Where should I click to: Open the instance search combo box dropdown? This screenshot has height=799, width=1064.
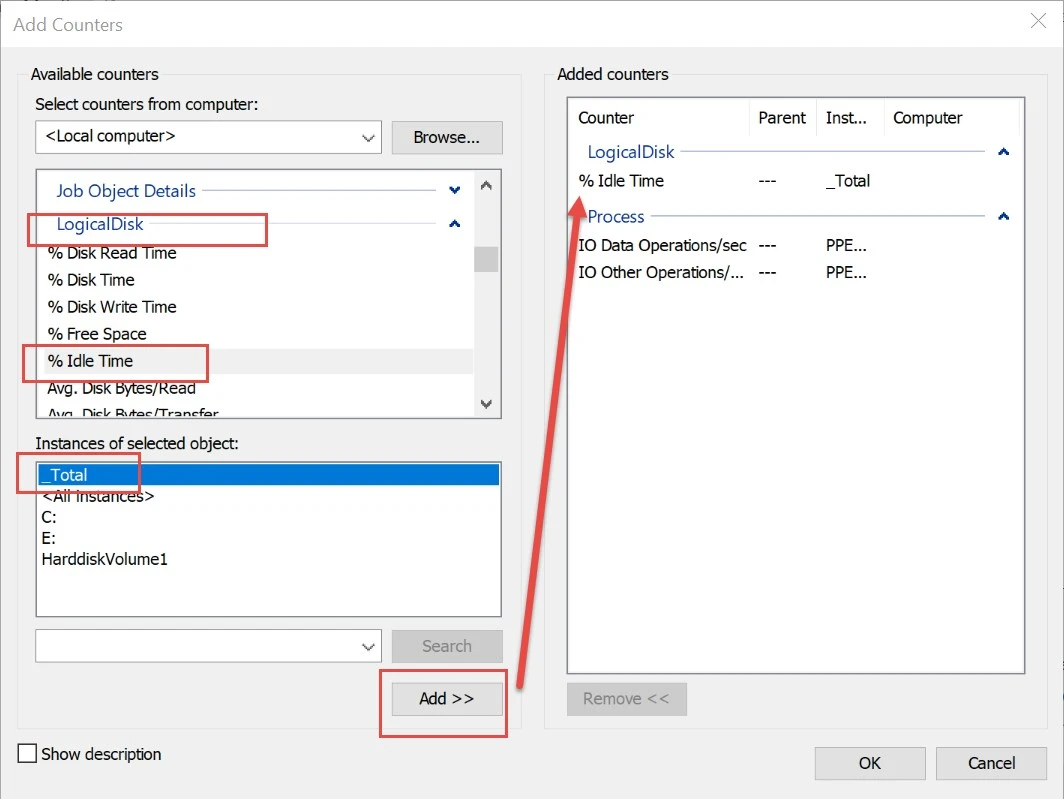[x=368, y=647]
